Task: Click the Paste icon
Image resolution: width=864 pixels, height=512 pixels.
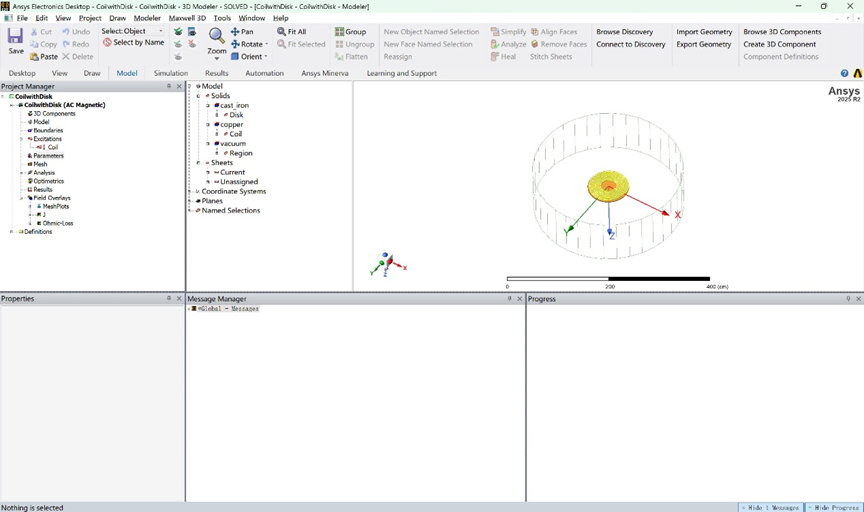Action: 34,57
